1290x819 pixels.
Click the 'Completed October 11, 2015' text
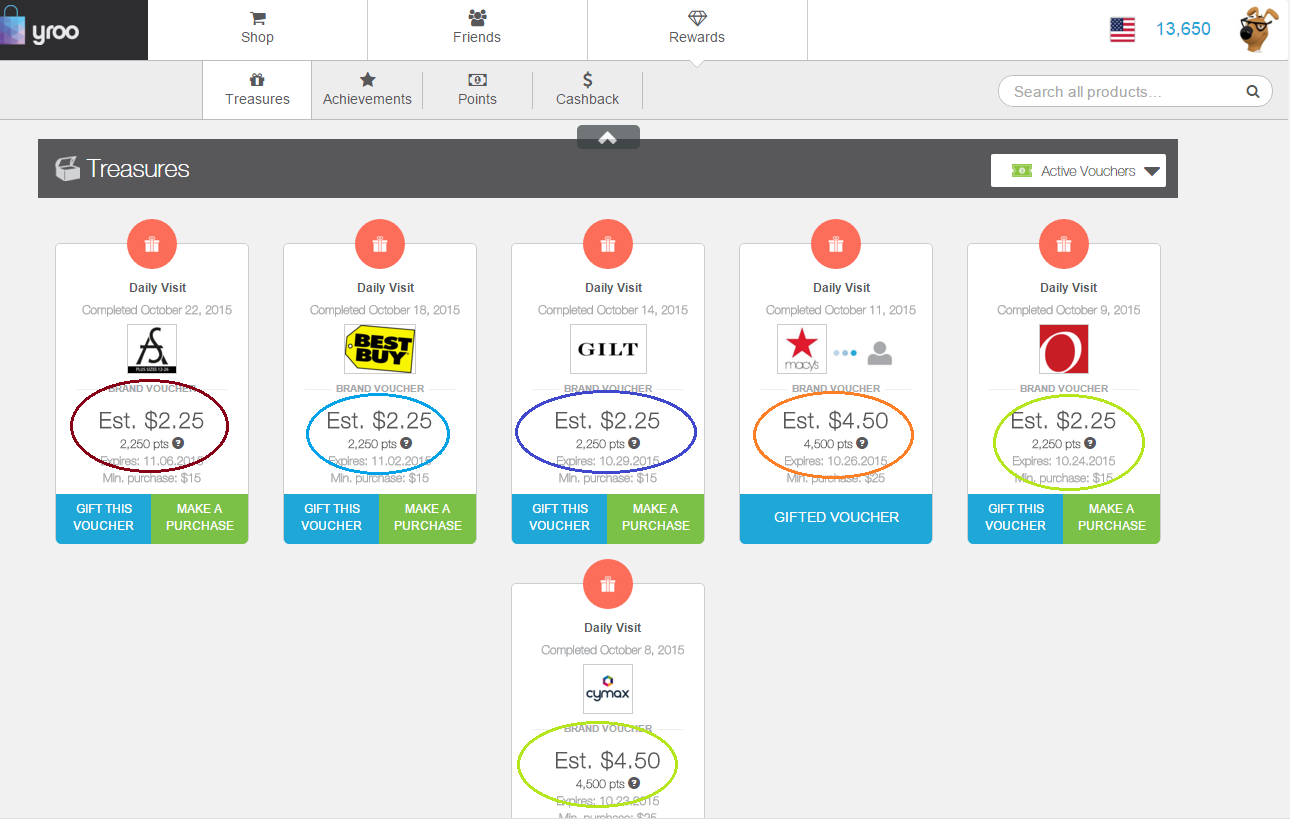[841, 310]
